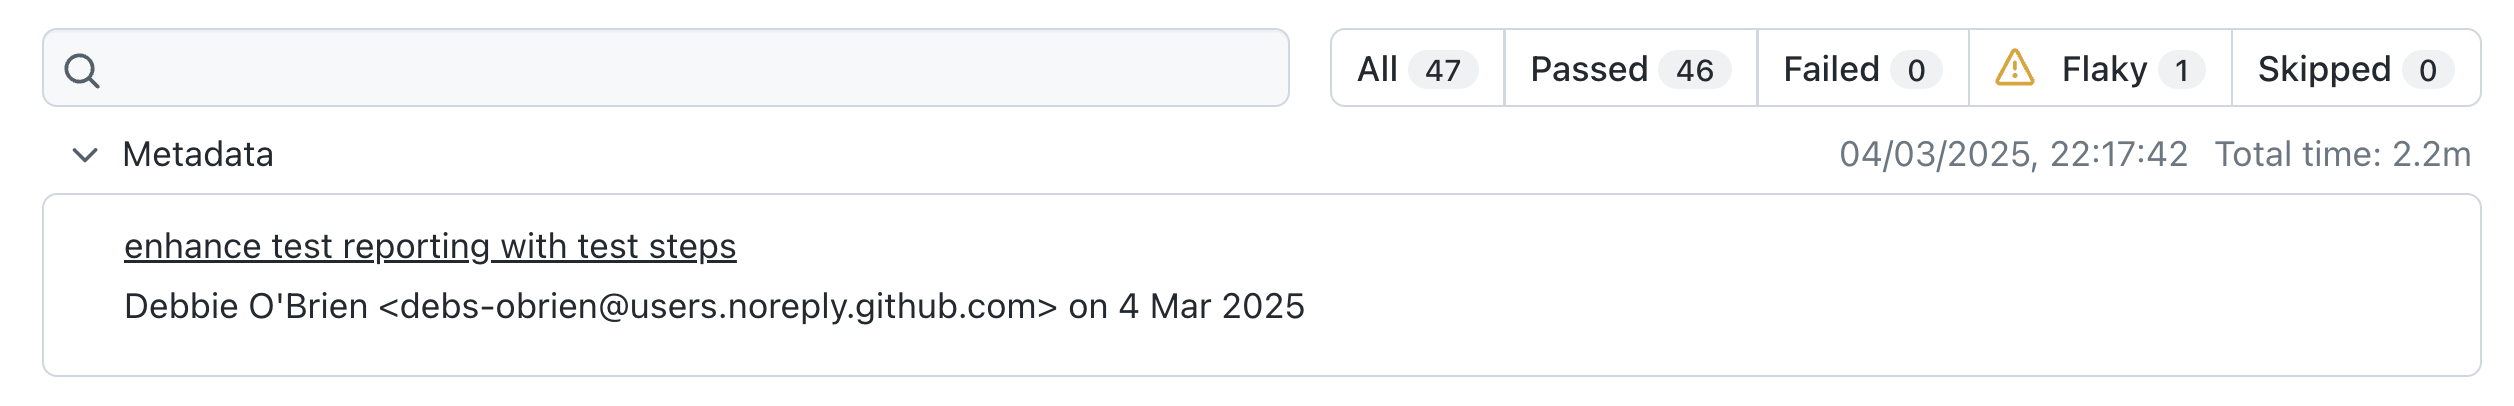
Task: Click the 1 count badge on Flaky
Action: click(2182, 70)
